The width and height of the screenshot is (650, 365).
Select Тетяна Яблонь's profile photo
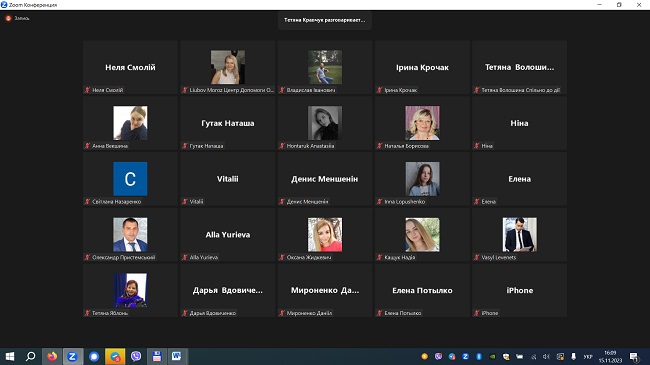click(130, 290)
